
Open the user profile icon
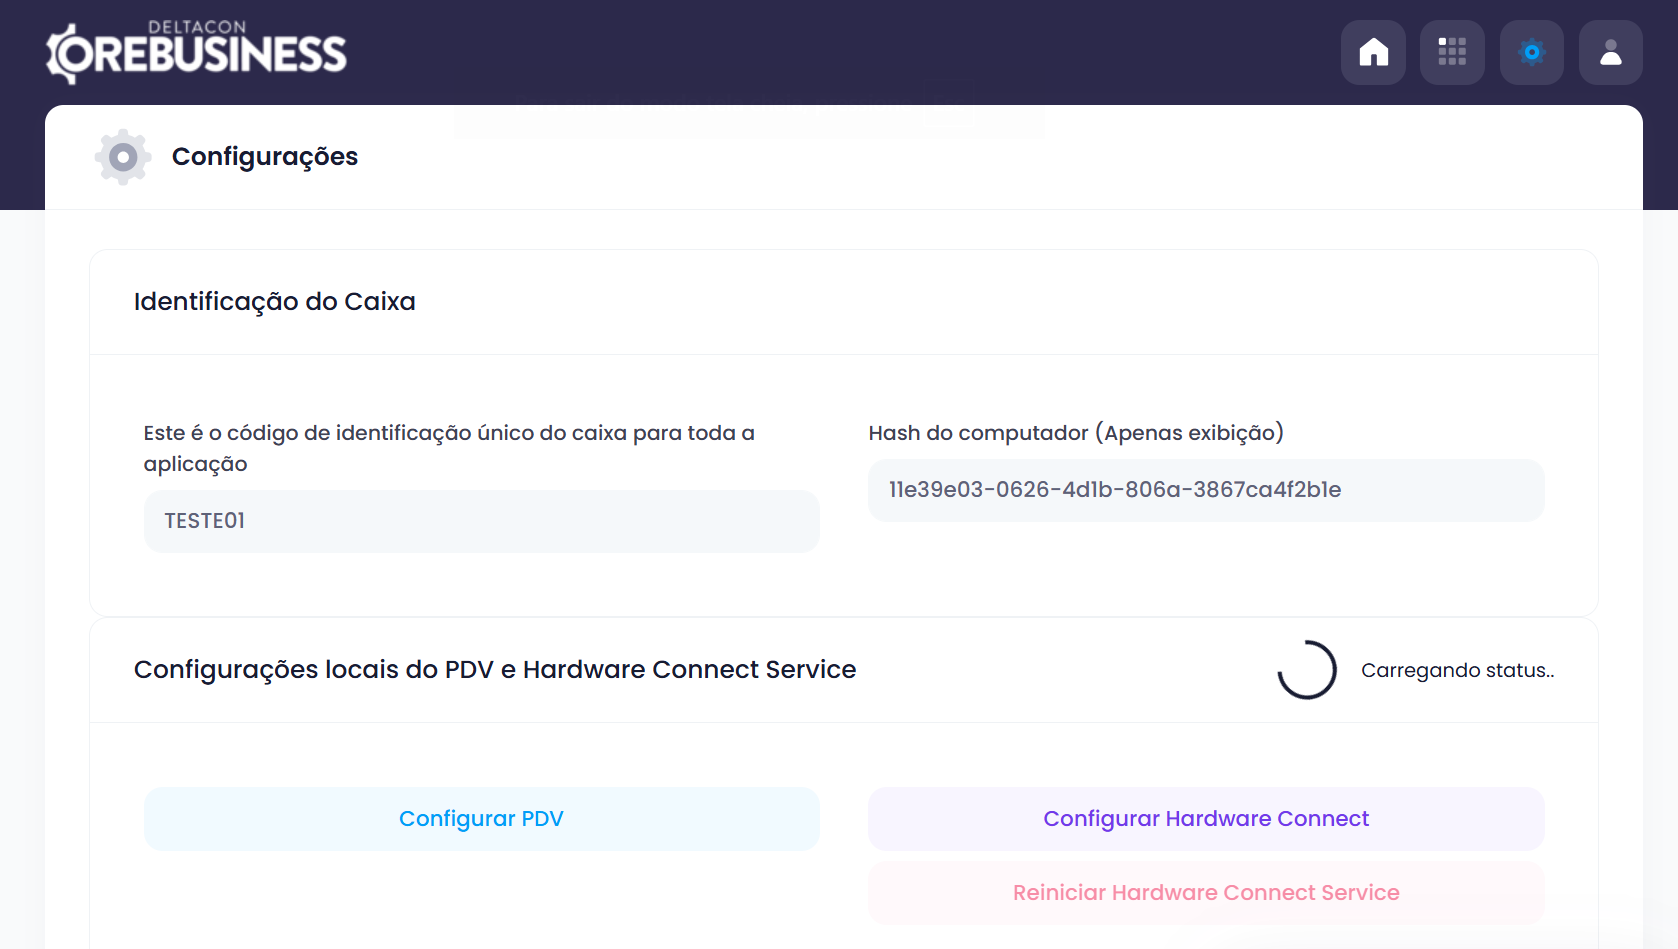(x=1610, y=52)
